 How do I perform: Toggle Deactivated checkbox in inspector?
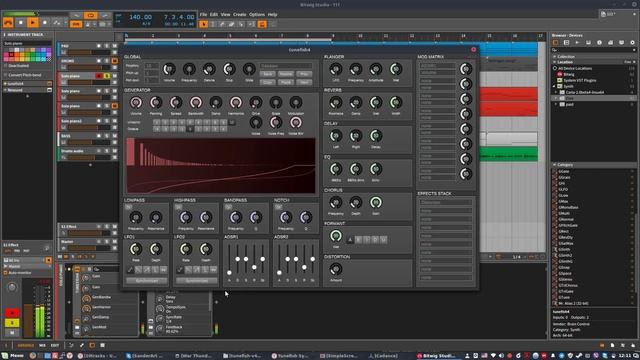click(x=6, y=66)
